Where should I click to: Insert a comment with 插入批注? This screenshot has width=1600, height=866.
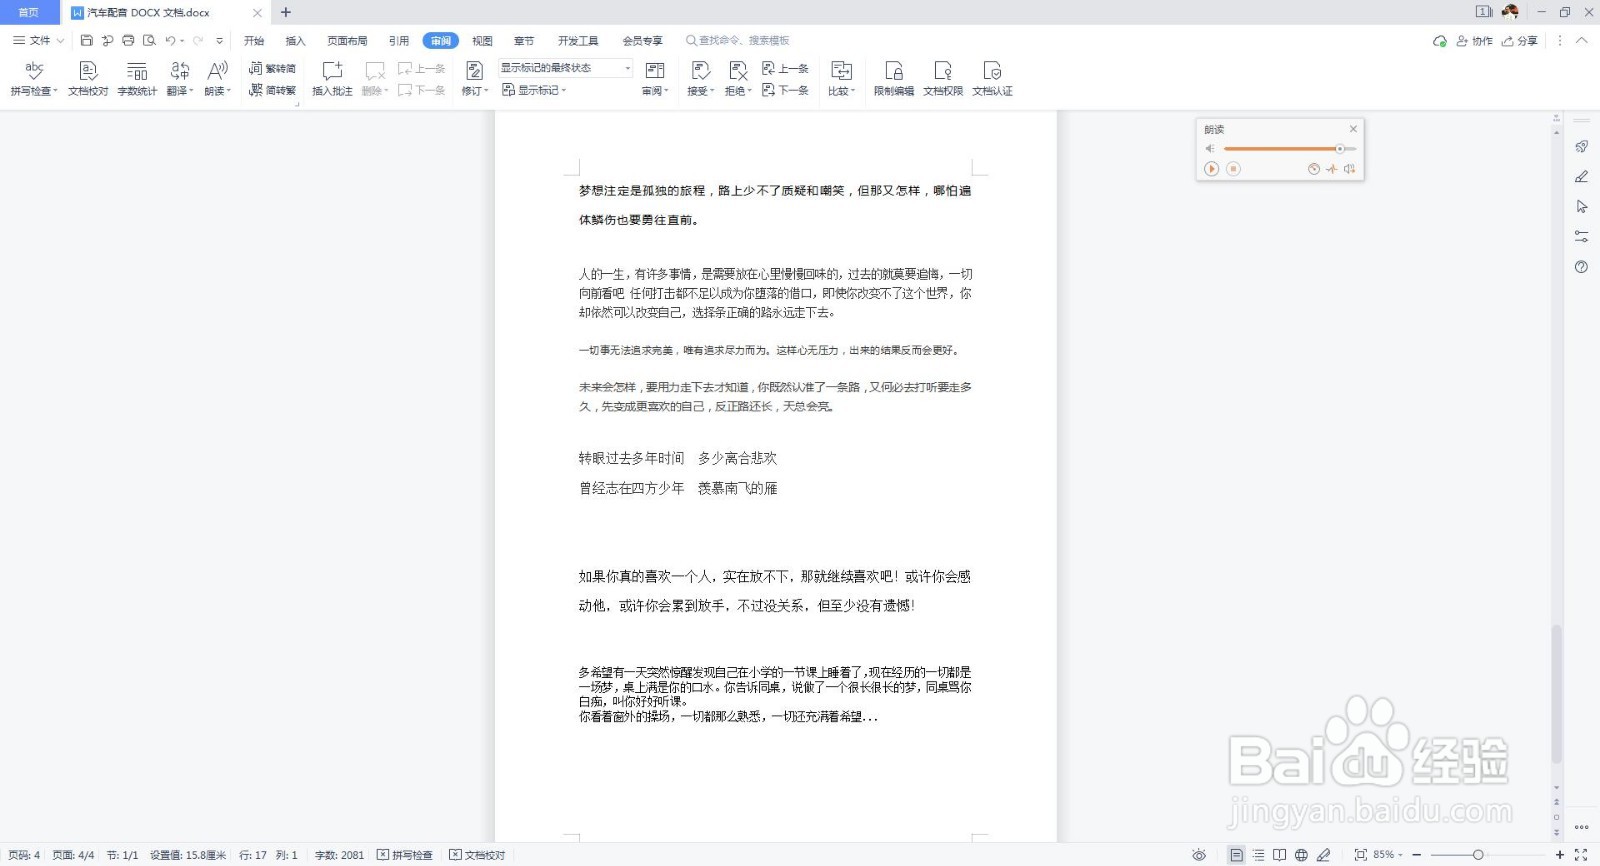[332, 78]
